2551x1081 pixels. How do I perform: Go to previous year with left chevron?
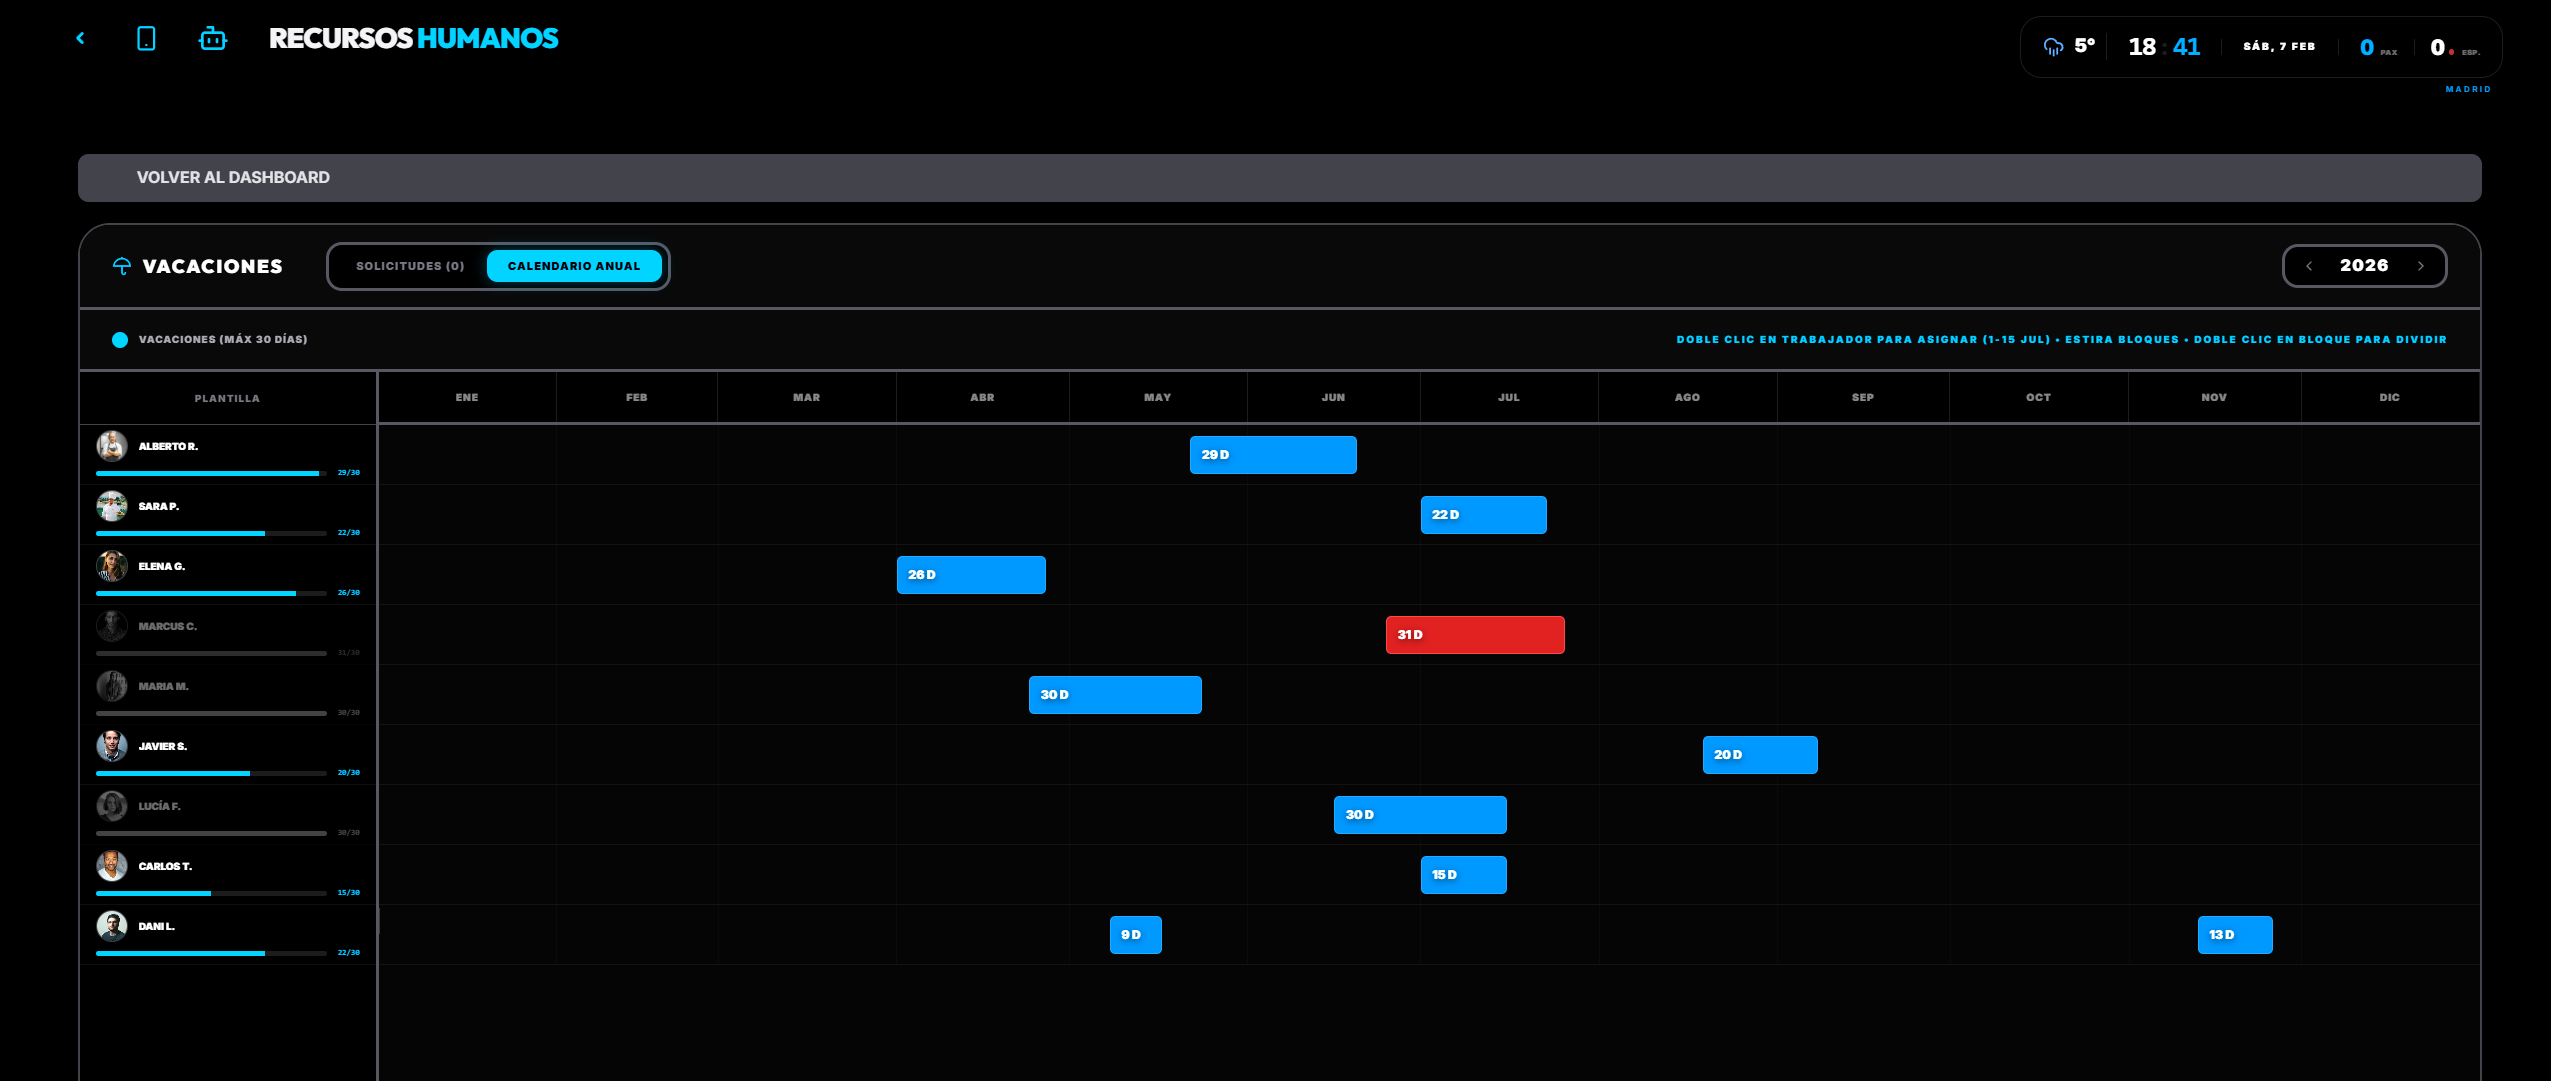[x=2309, y=266]
